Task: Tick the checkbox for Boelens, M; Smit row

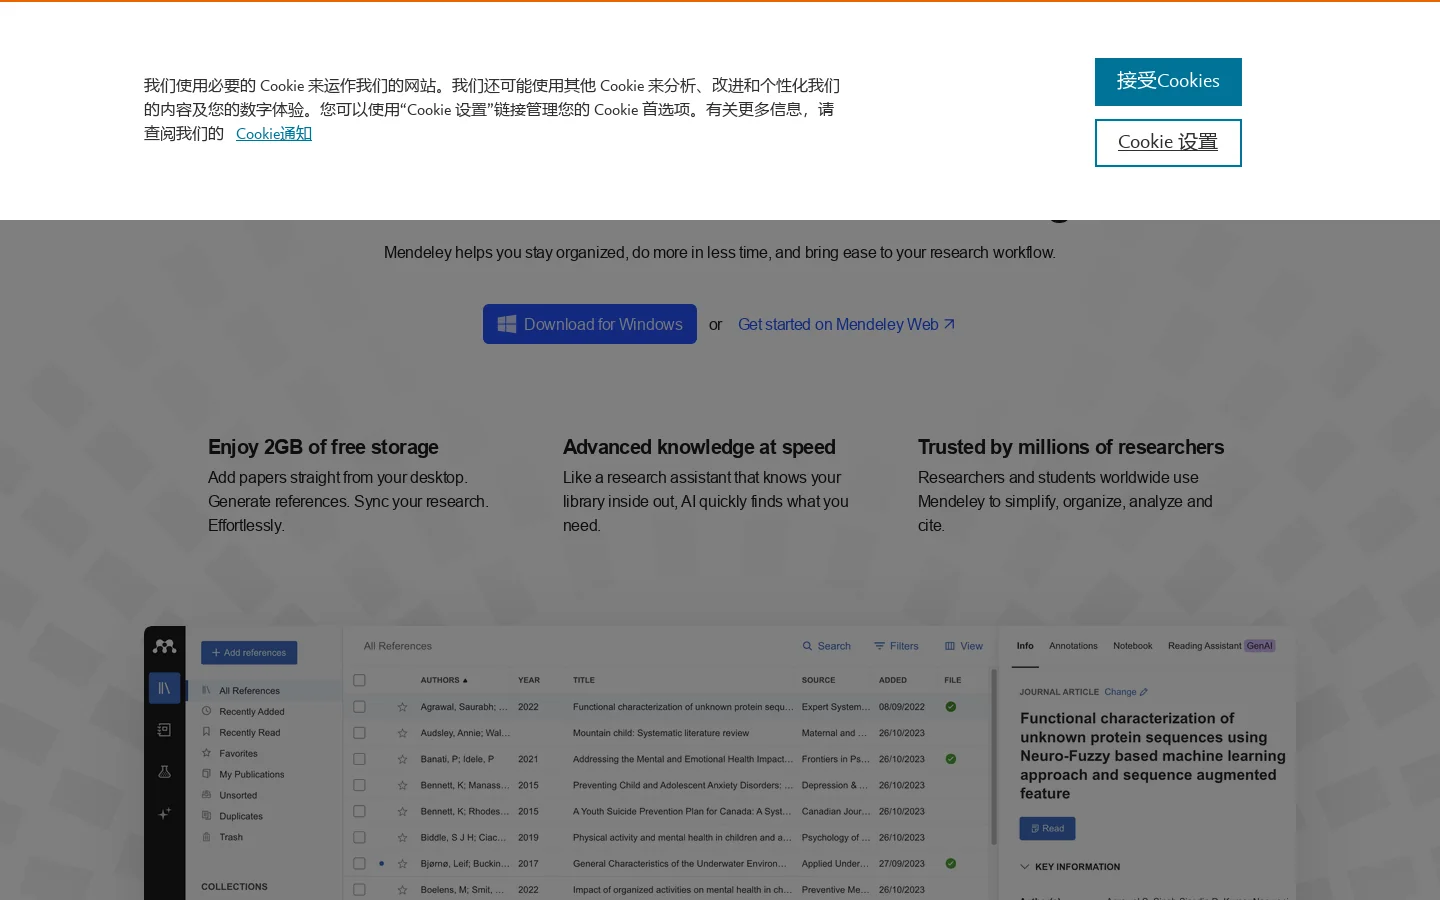Action: pos(359,889)
